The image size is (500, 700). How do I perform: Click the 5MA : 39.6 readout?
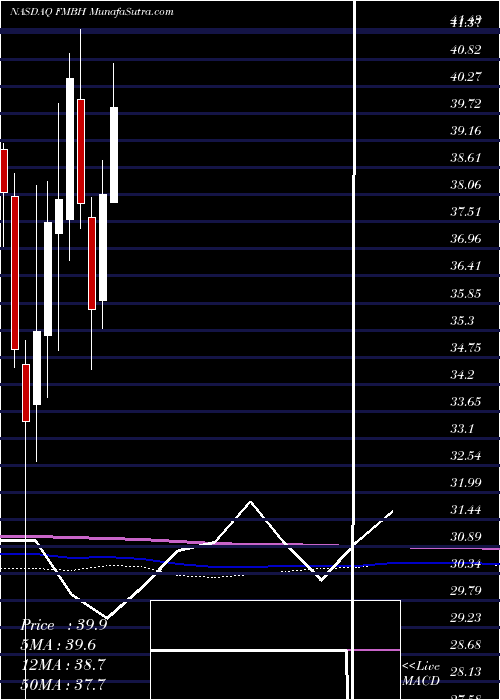point(59,645)
